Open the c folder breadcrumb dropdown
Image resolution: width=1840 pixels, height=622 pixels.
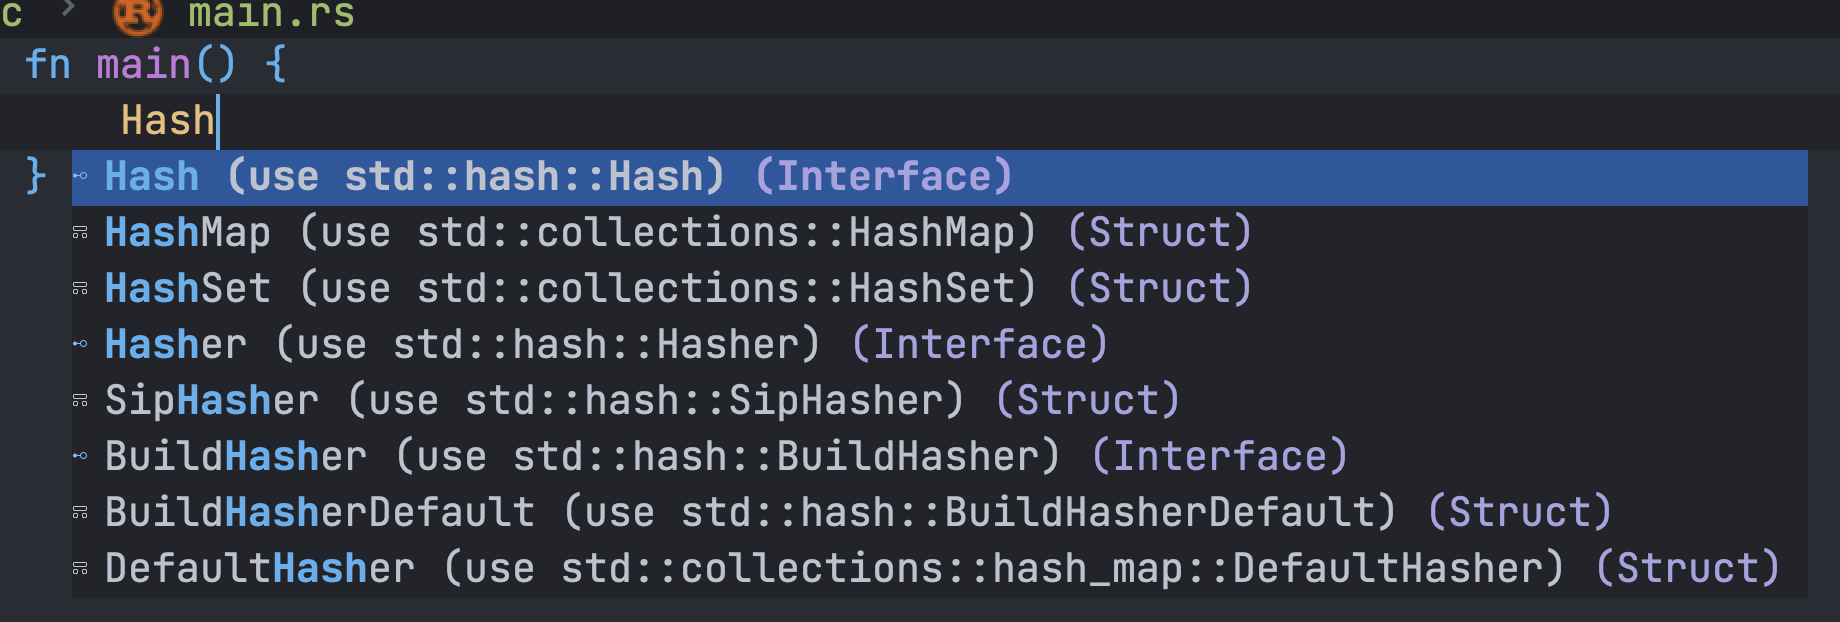click(x=13, y=13)
